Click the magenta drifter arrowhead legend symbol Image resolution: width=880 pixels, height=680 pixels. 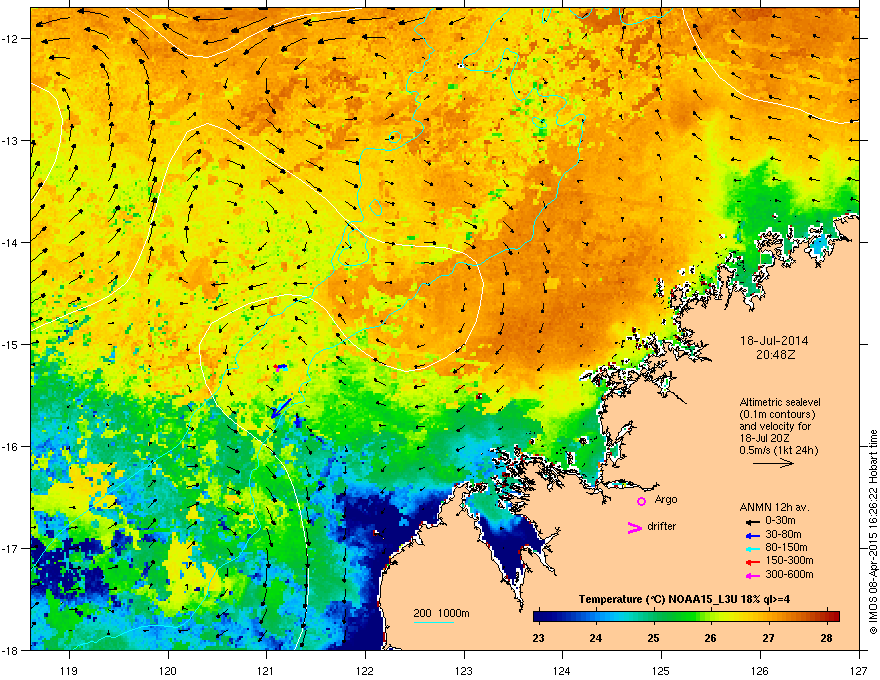(x=634, y=527)
